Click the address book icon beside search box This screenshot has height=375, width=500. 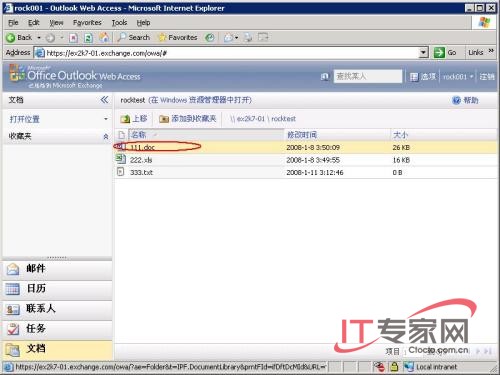(324, 77)
